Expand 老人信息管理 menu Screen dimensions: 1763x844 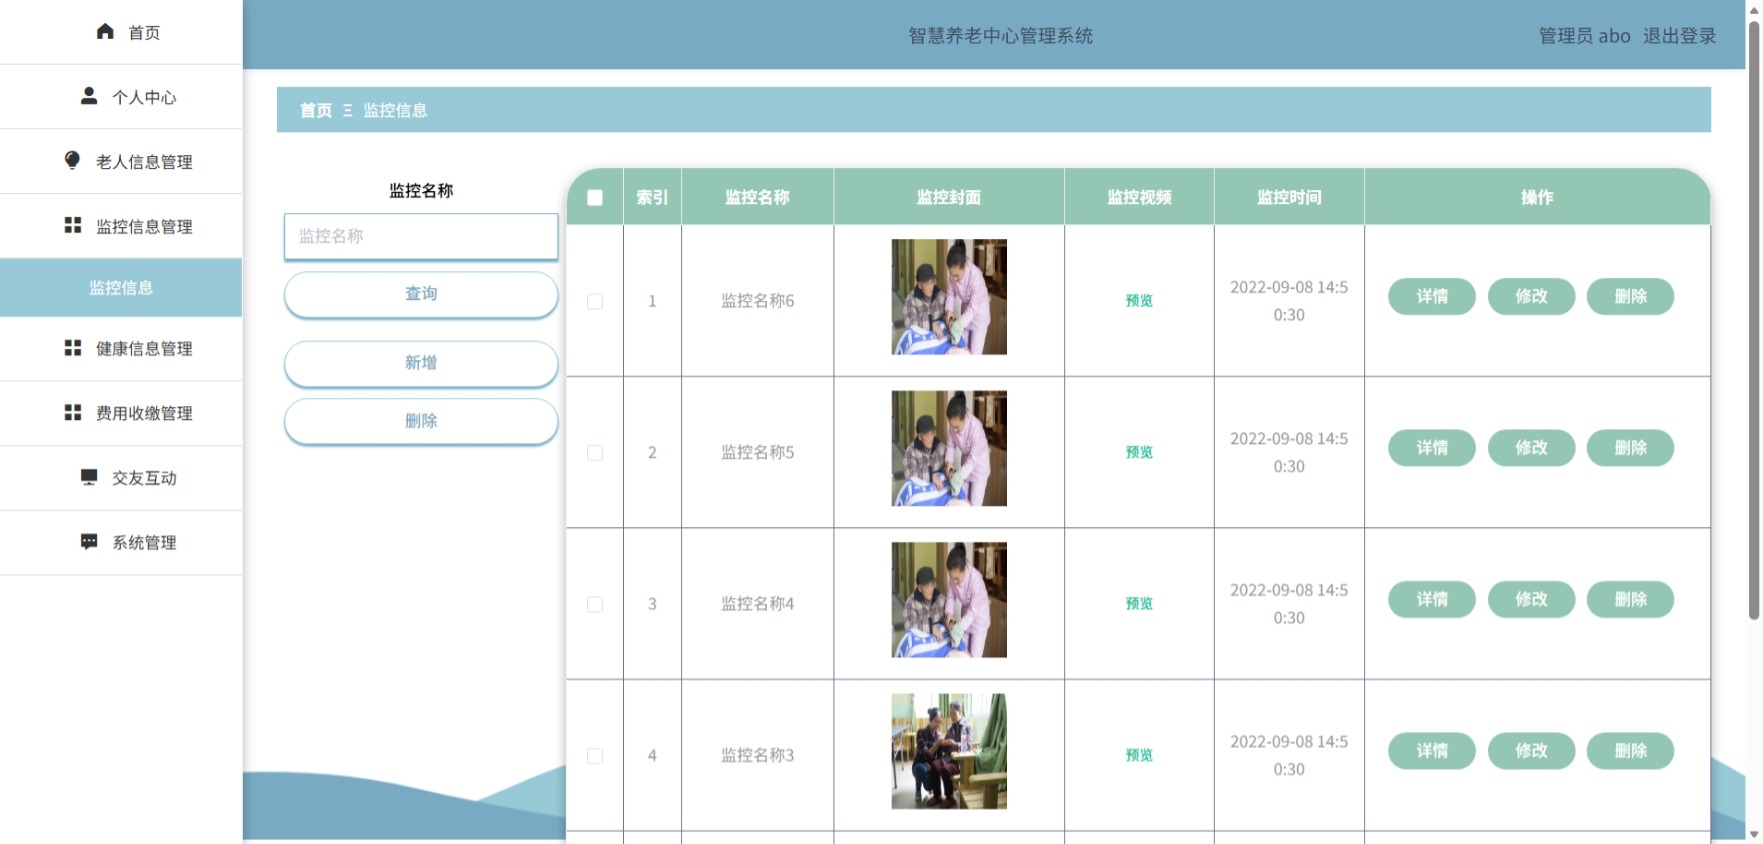pyautogui.click(x=121, y=161)
